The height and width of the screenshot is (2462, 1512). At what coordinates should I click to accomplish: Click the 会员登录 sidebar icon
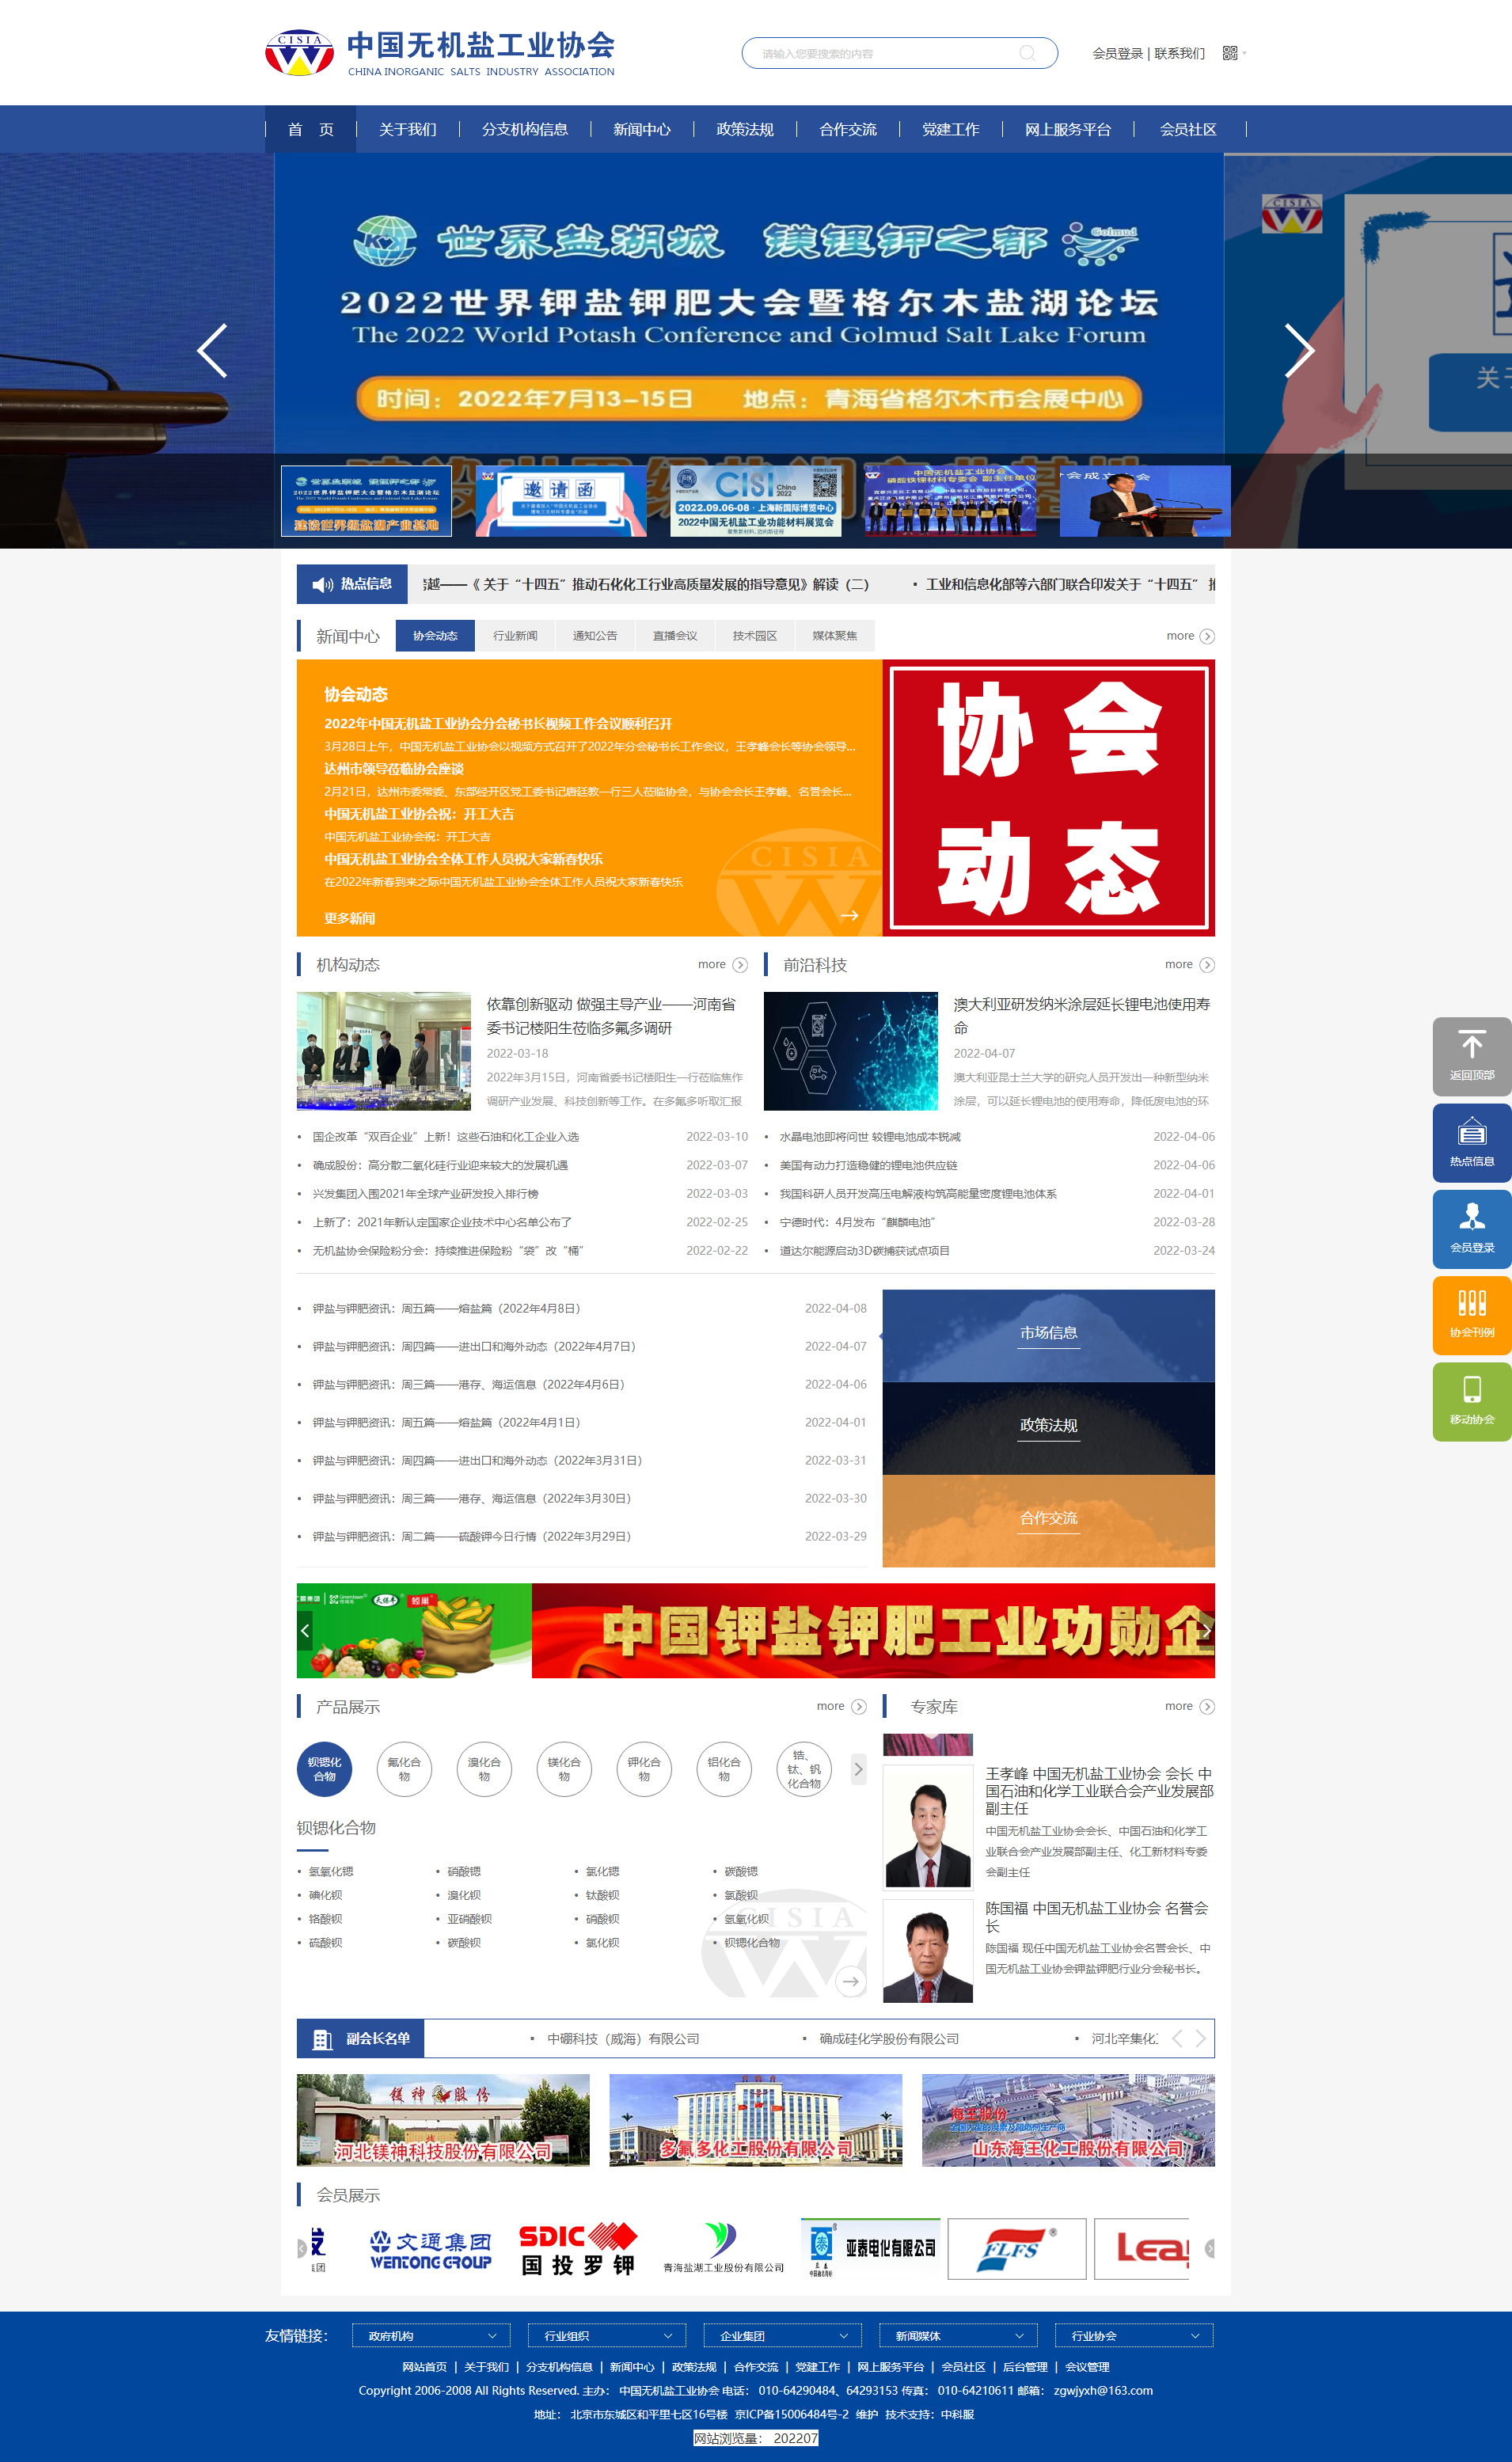tap(1471, 1227)
